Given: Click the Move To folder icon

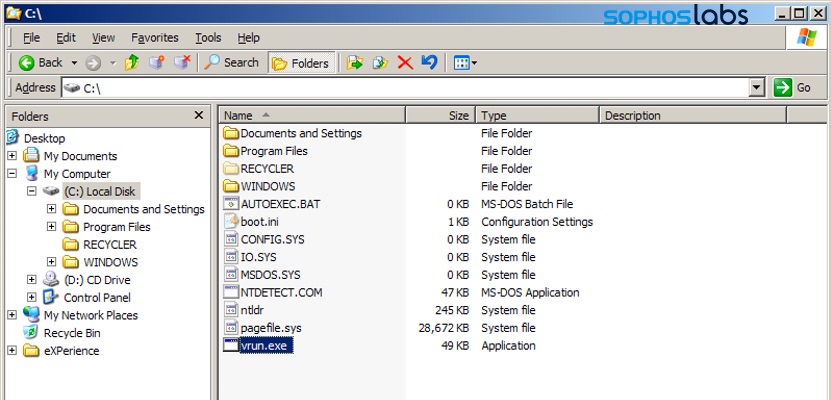Looking at the screenshot, I should click(x=355, y=63).
